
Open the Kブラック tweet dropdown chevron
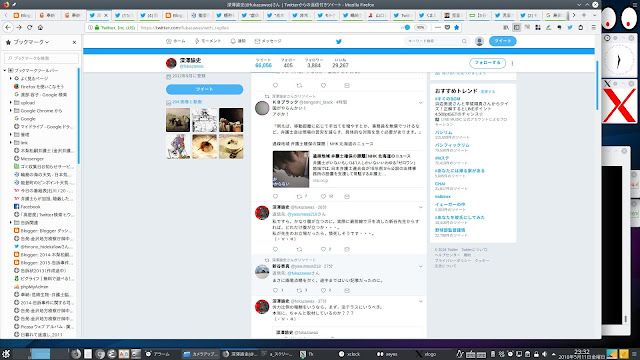pyautogui.click(x=420, y=103)
